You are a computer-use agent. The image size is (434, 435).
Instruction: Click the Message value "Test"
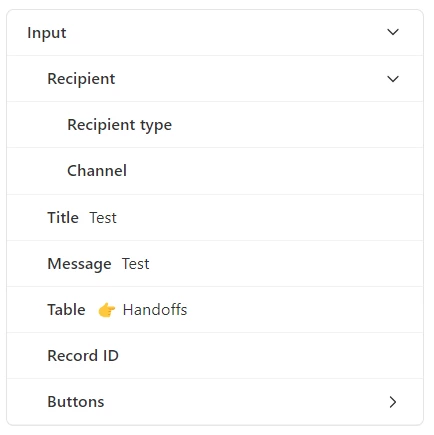(135, 264)
